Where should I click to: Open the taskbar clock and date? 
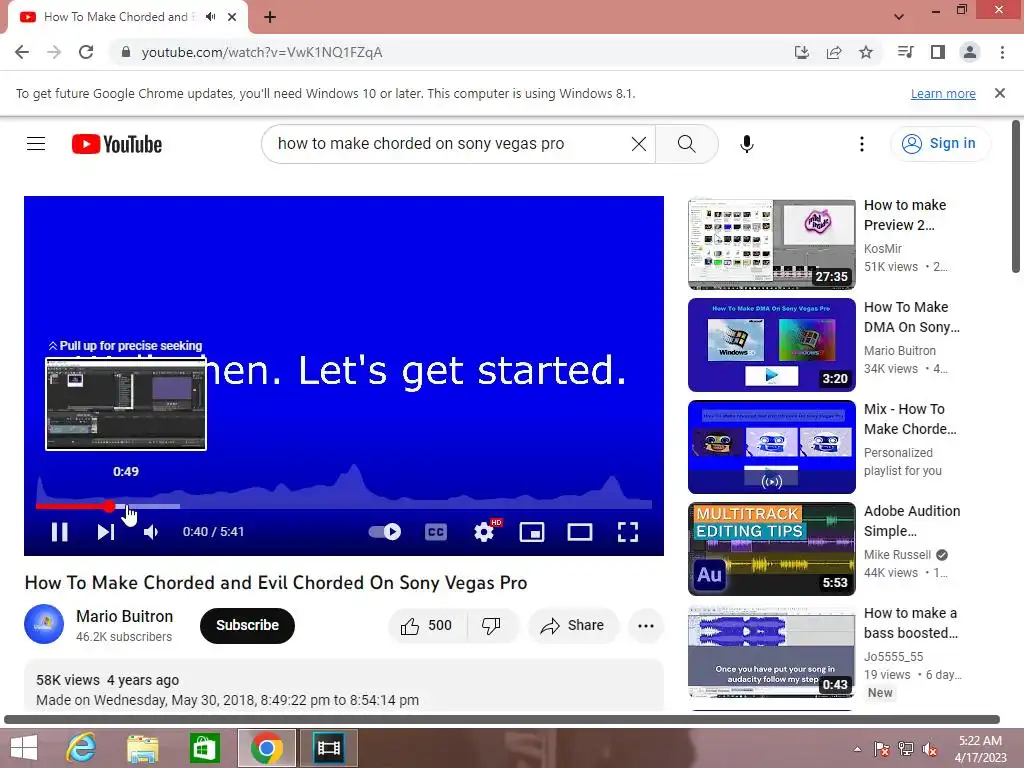pyautogui.click(x=980, y=749)
